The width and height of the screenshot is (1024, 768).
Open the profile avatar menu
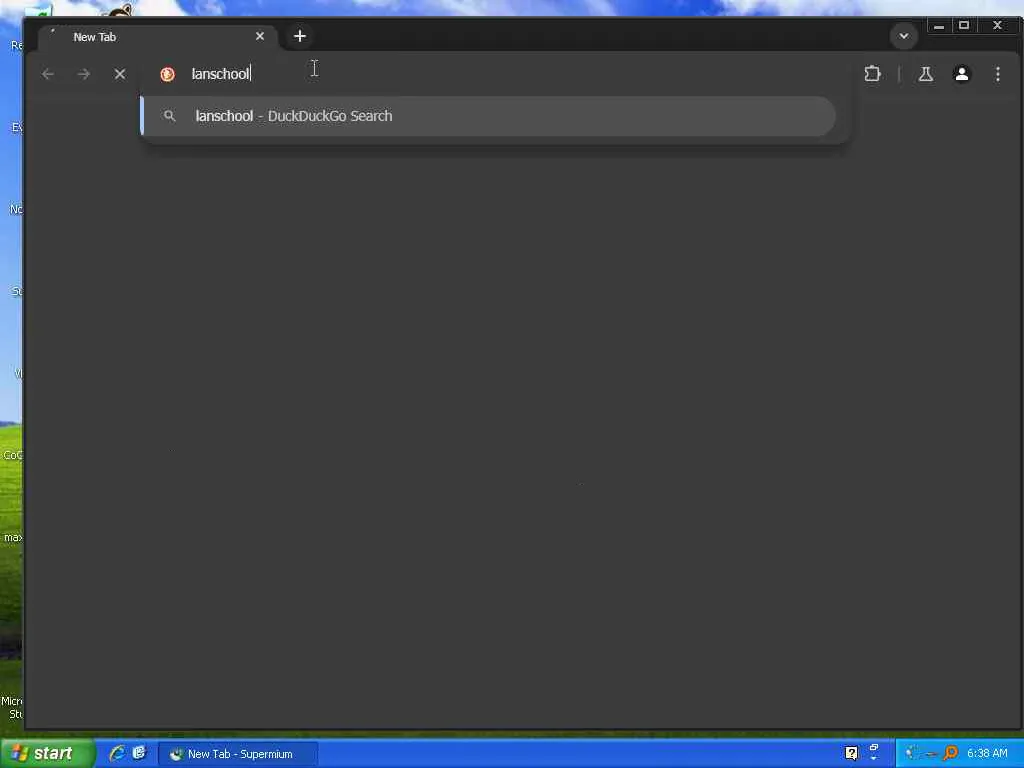[x=961, y=74]
